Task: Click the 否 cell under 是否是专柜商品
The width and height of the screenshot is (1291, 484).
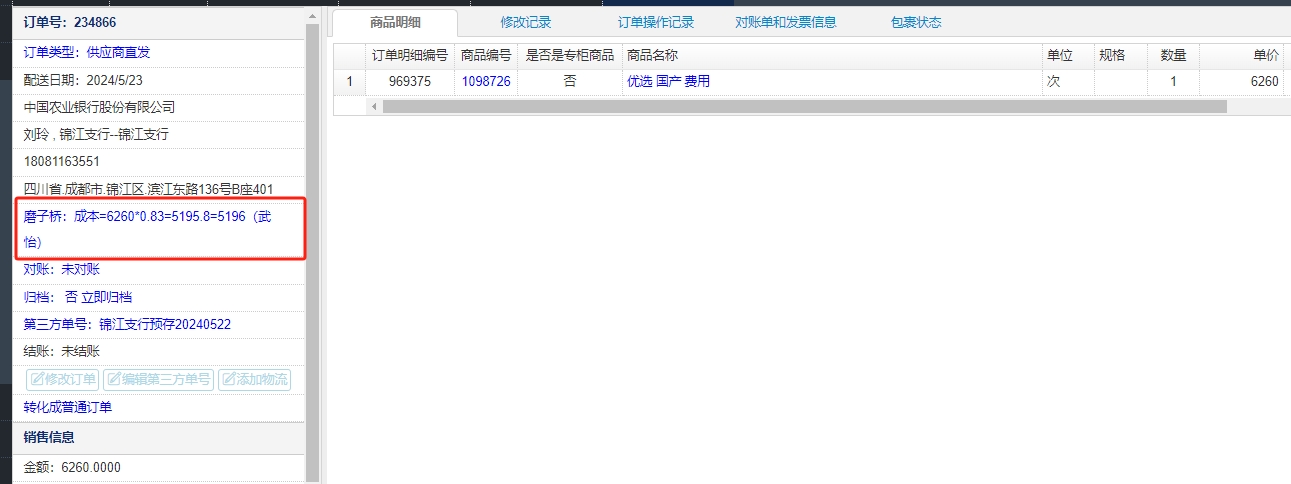Action: click(x=570, y=82)
